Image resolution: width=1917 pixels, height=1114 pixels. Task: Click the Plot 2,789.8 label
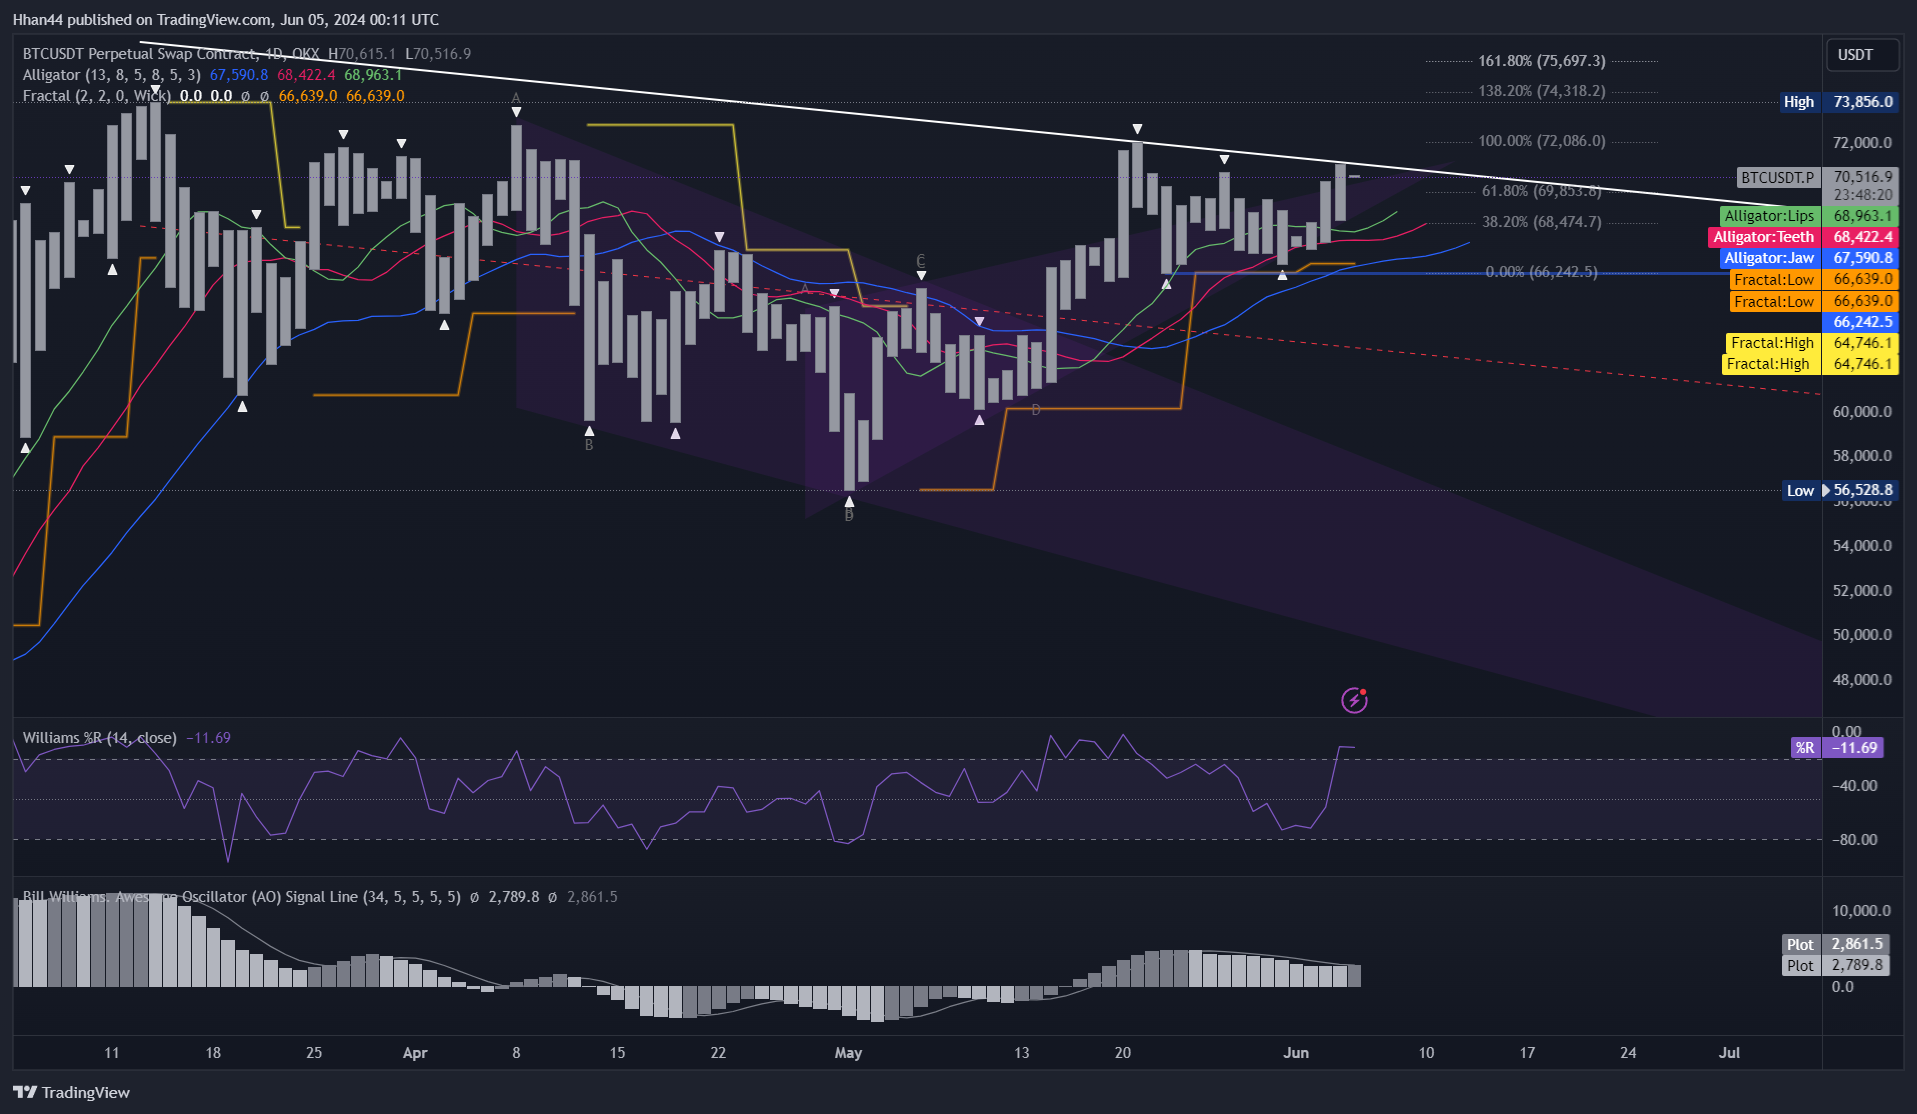pos(1836,966)
